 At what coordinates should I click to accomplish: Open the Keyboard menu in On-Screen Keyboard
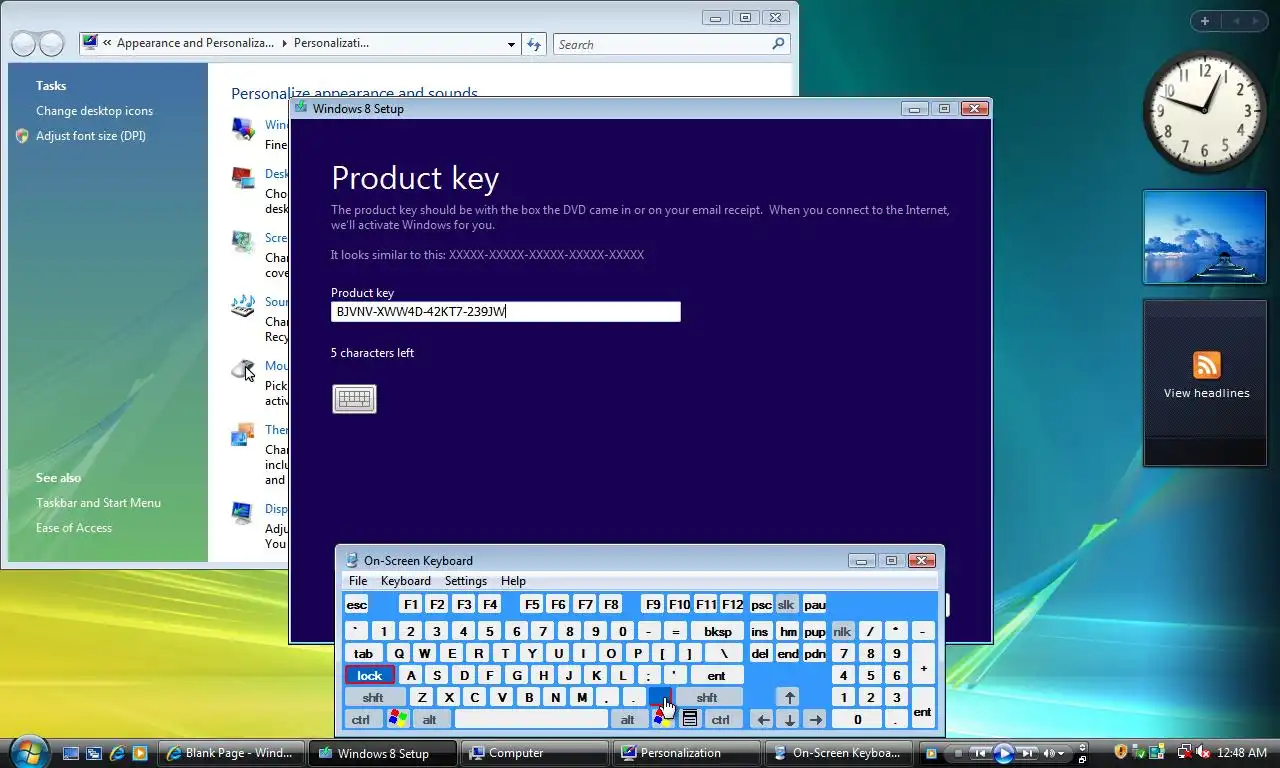tap(405, 581)
